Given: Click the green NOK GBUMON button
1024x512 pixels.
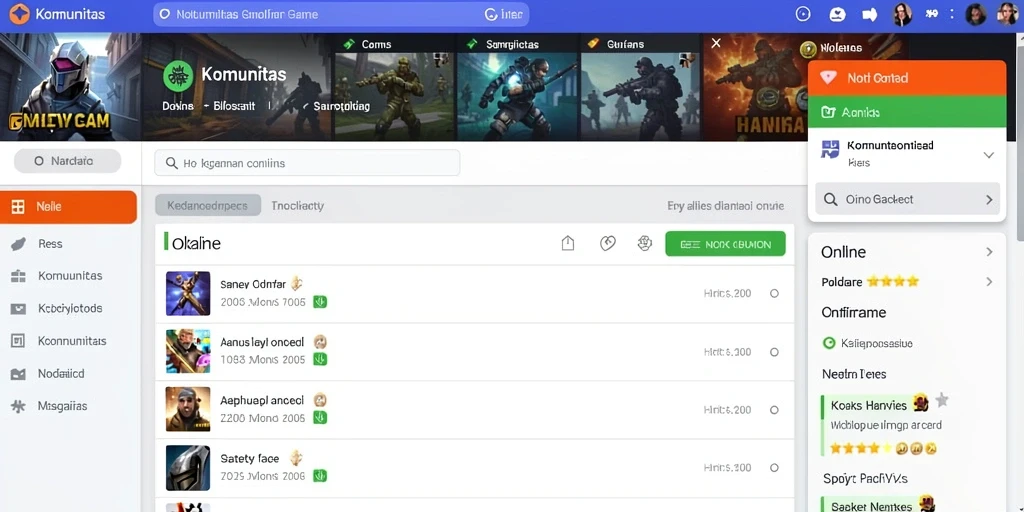Looking at the screenshot, I should point(725,244).
